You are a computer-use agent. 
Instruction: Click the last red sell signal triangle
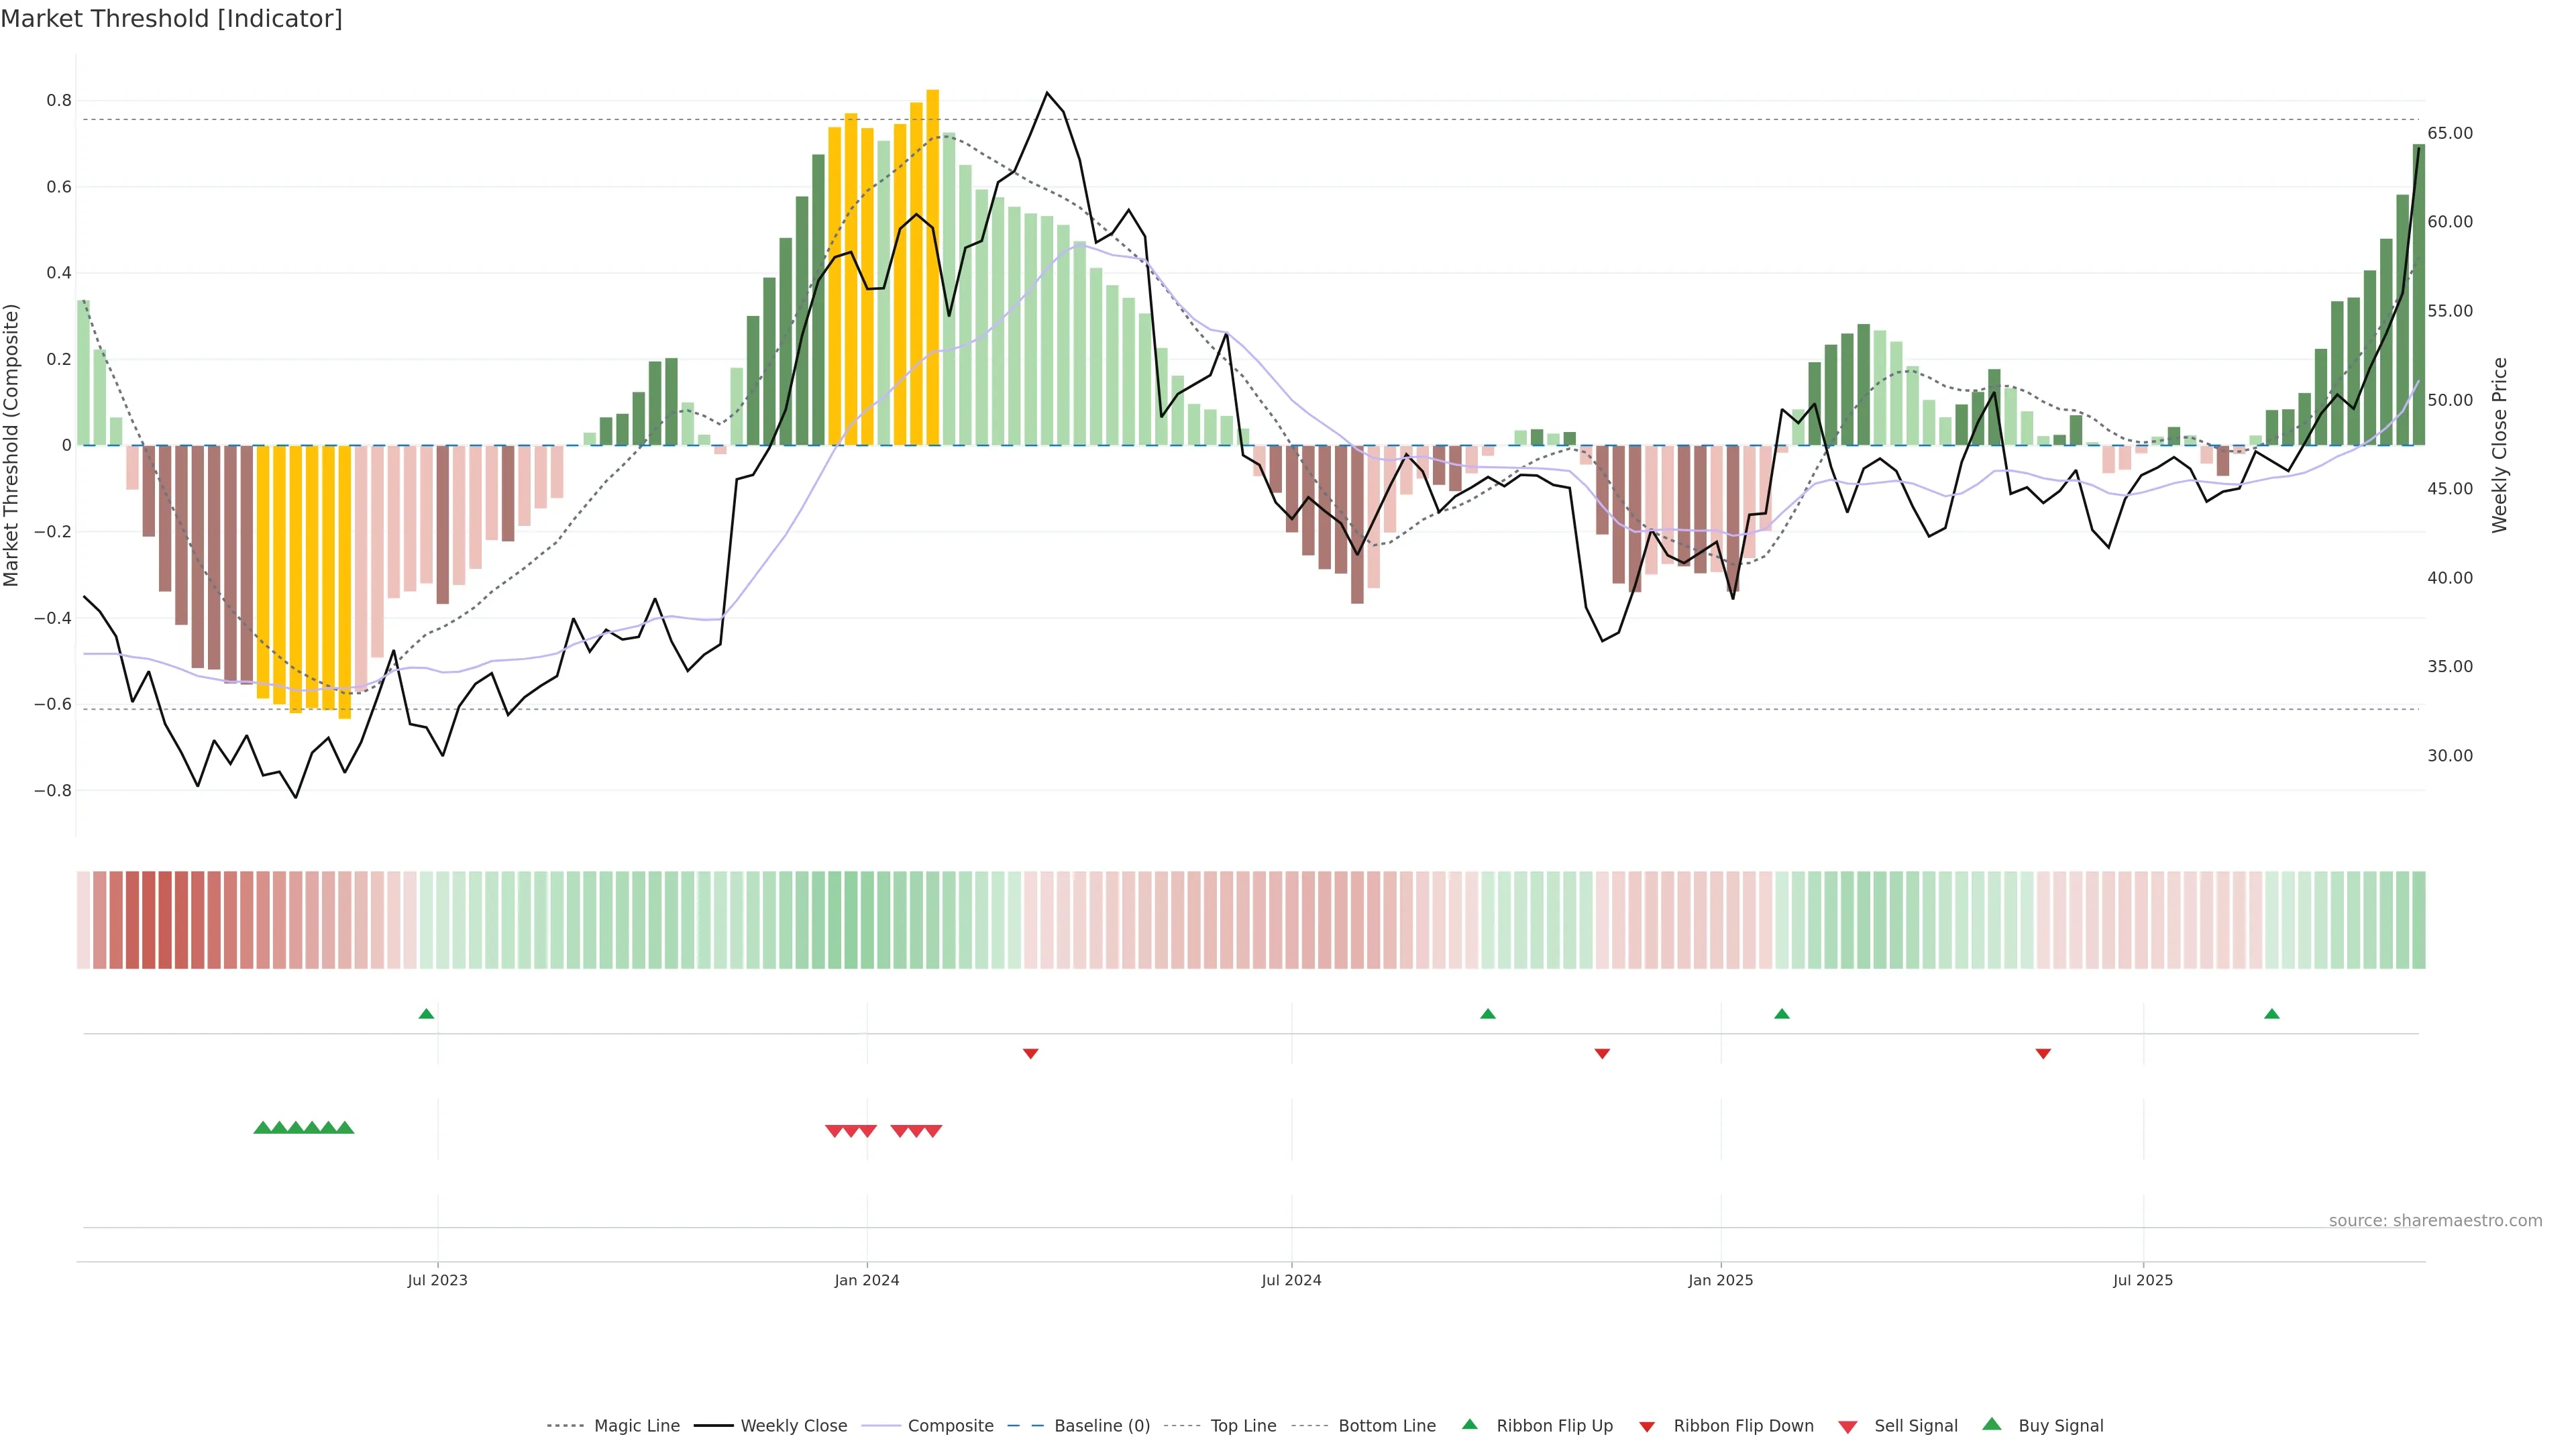(x=933, y=1131)
